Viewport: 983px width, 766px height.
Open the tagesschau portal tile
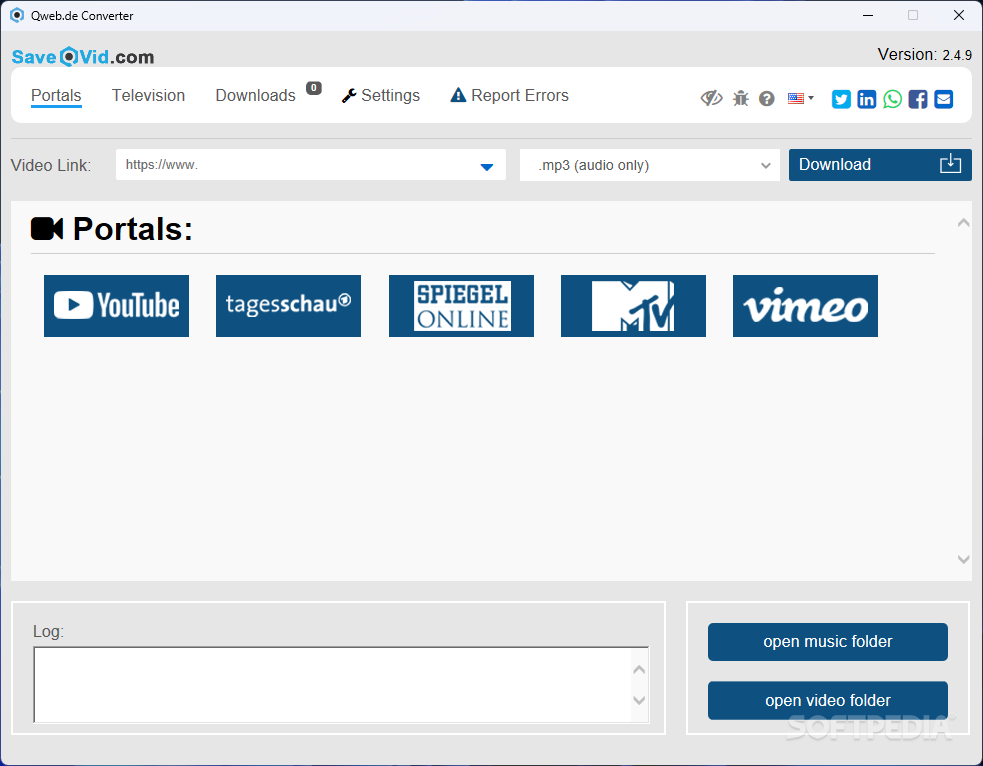pyautogui.click(x=288, y=306)
